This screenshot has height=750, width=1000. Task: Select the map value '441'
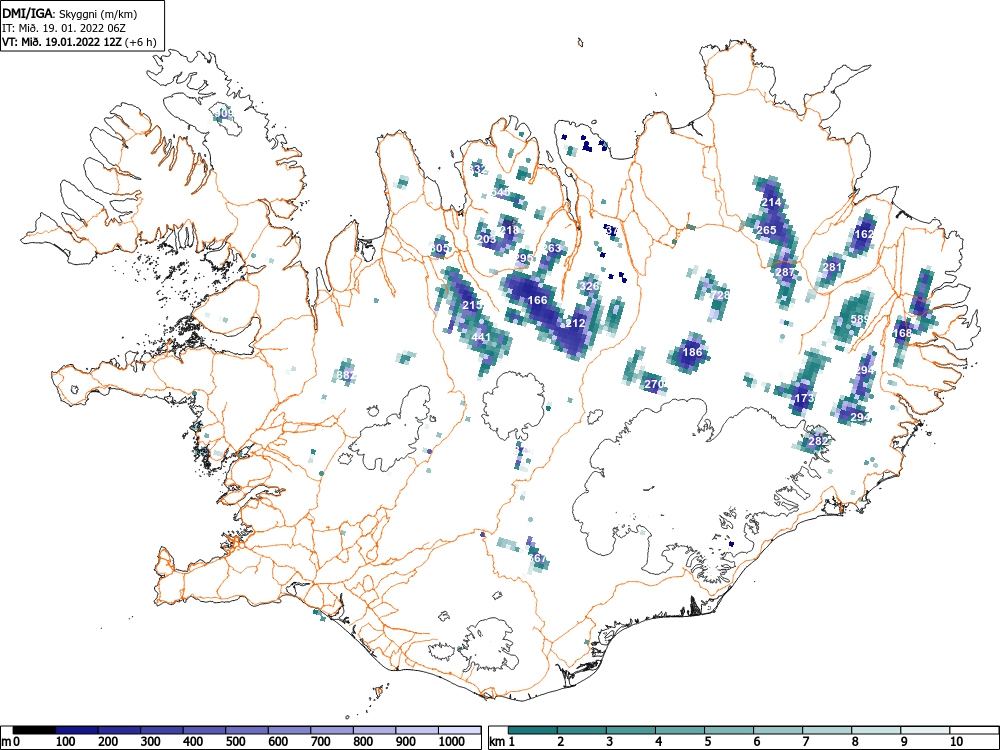482,337
